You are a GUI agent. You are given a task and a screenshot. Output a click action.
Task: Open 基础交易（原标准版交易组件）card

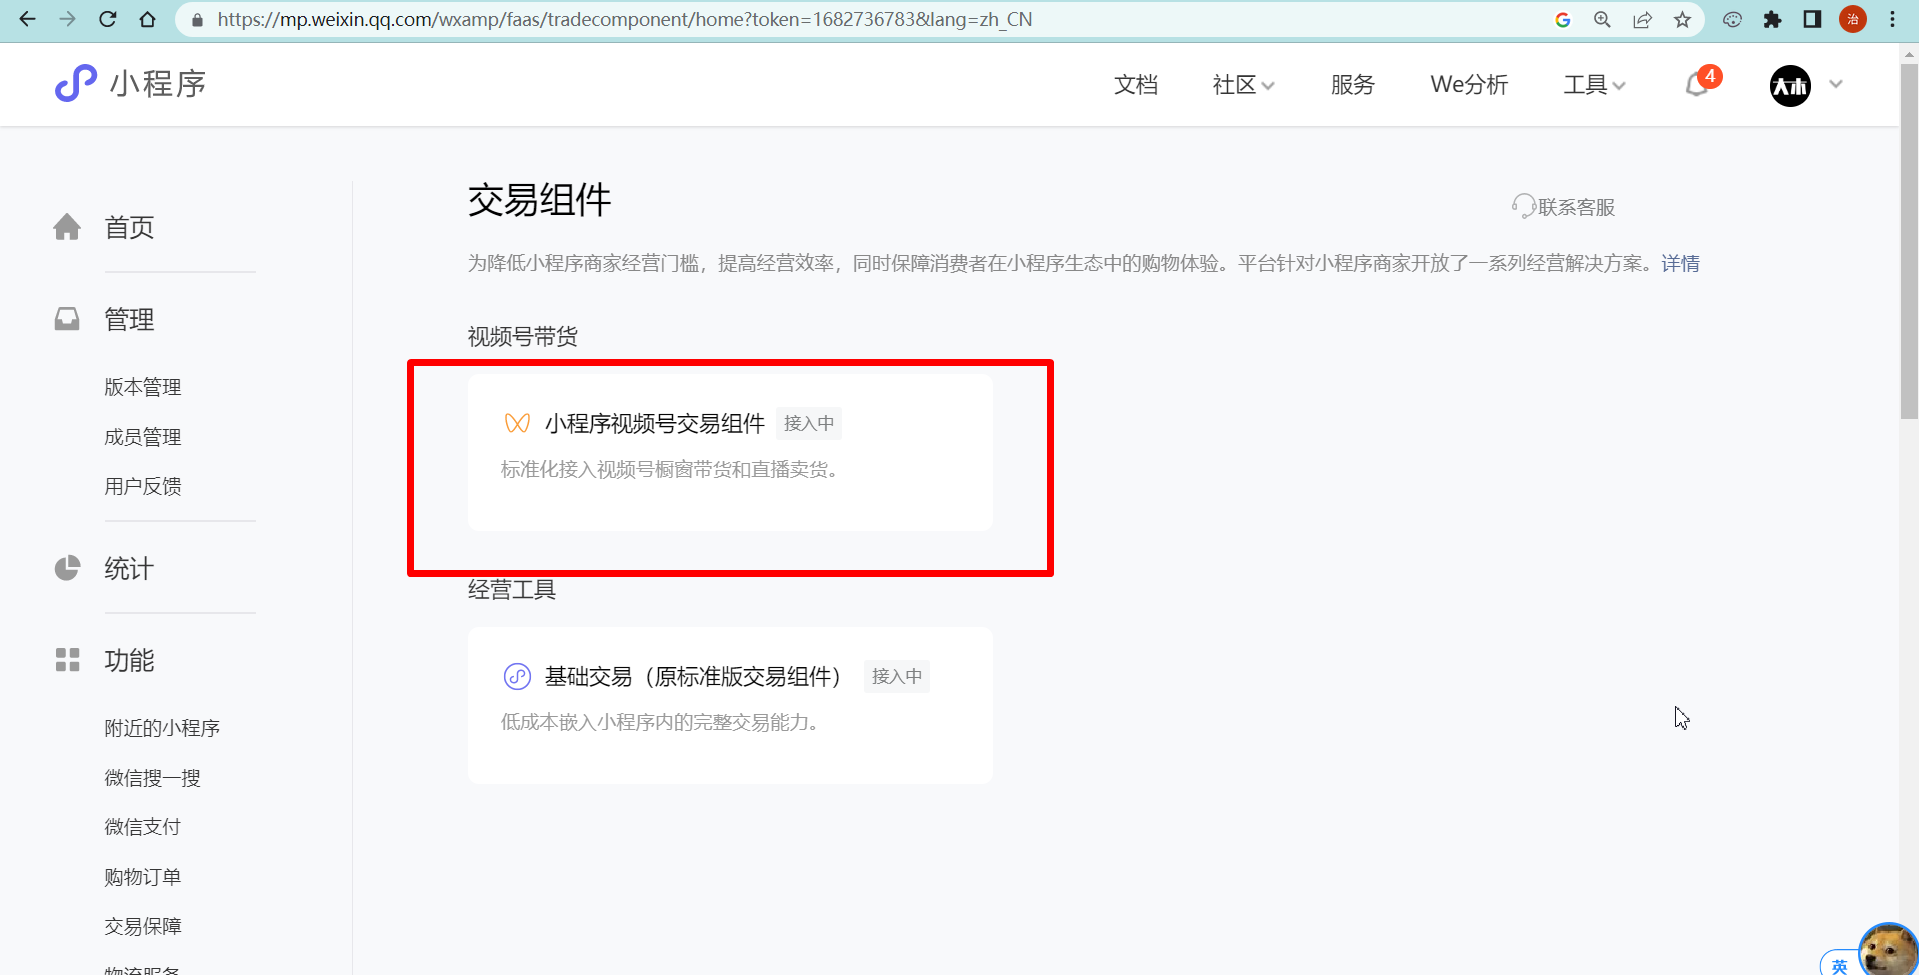click(x=730, y=705)
